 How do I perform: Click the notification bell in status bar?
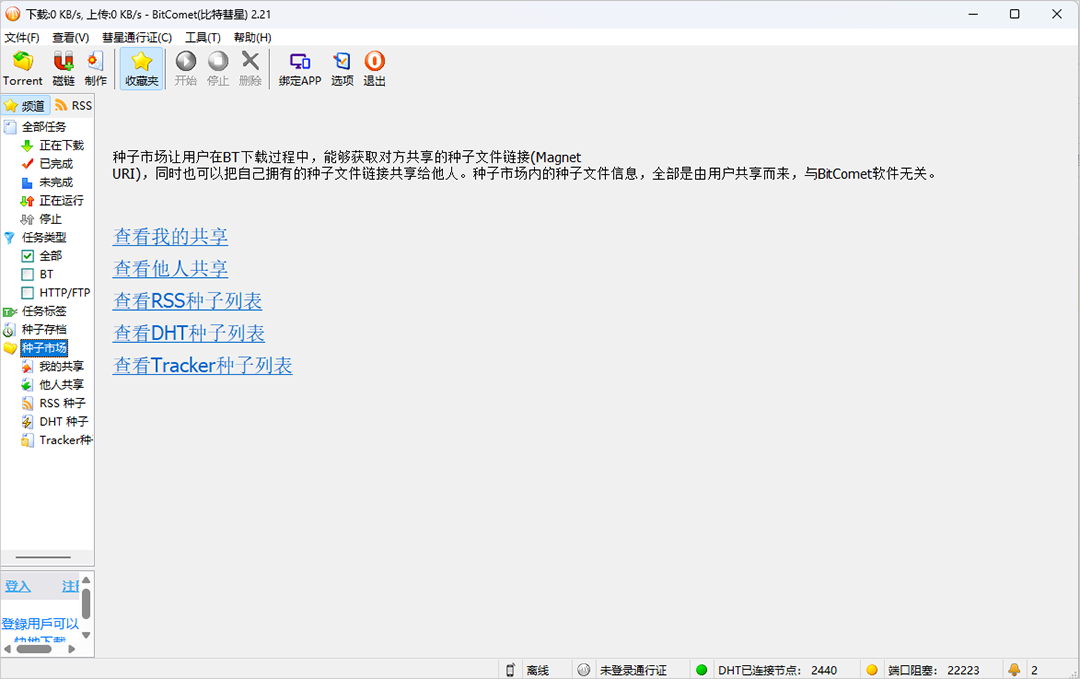[1014, 669]
